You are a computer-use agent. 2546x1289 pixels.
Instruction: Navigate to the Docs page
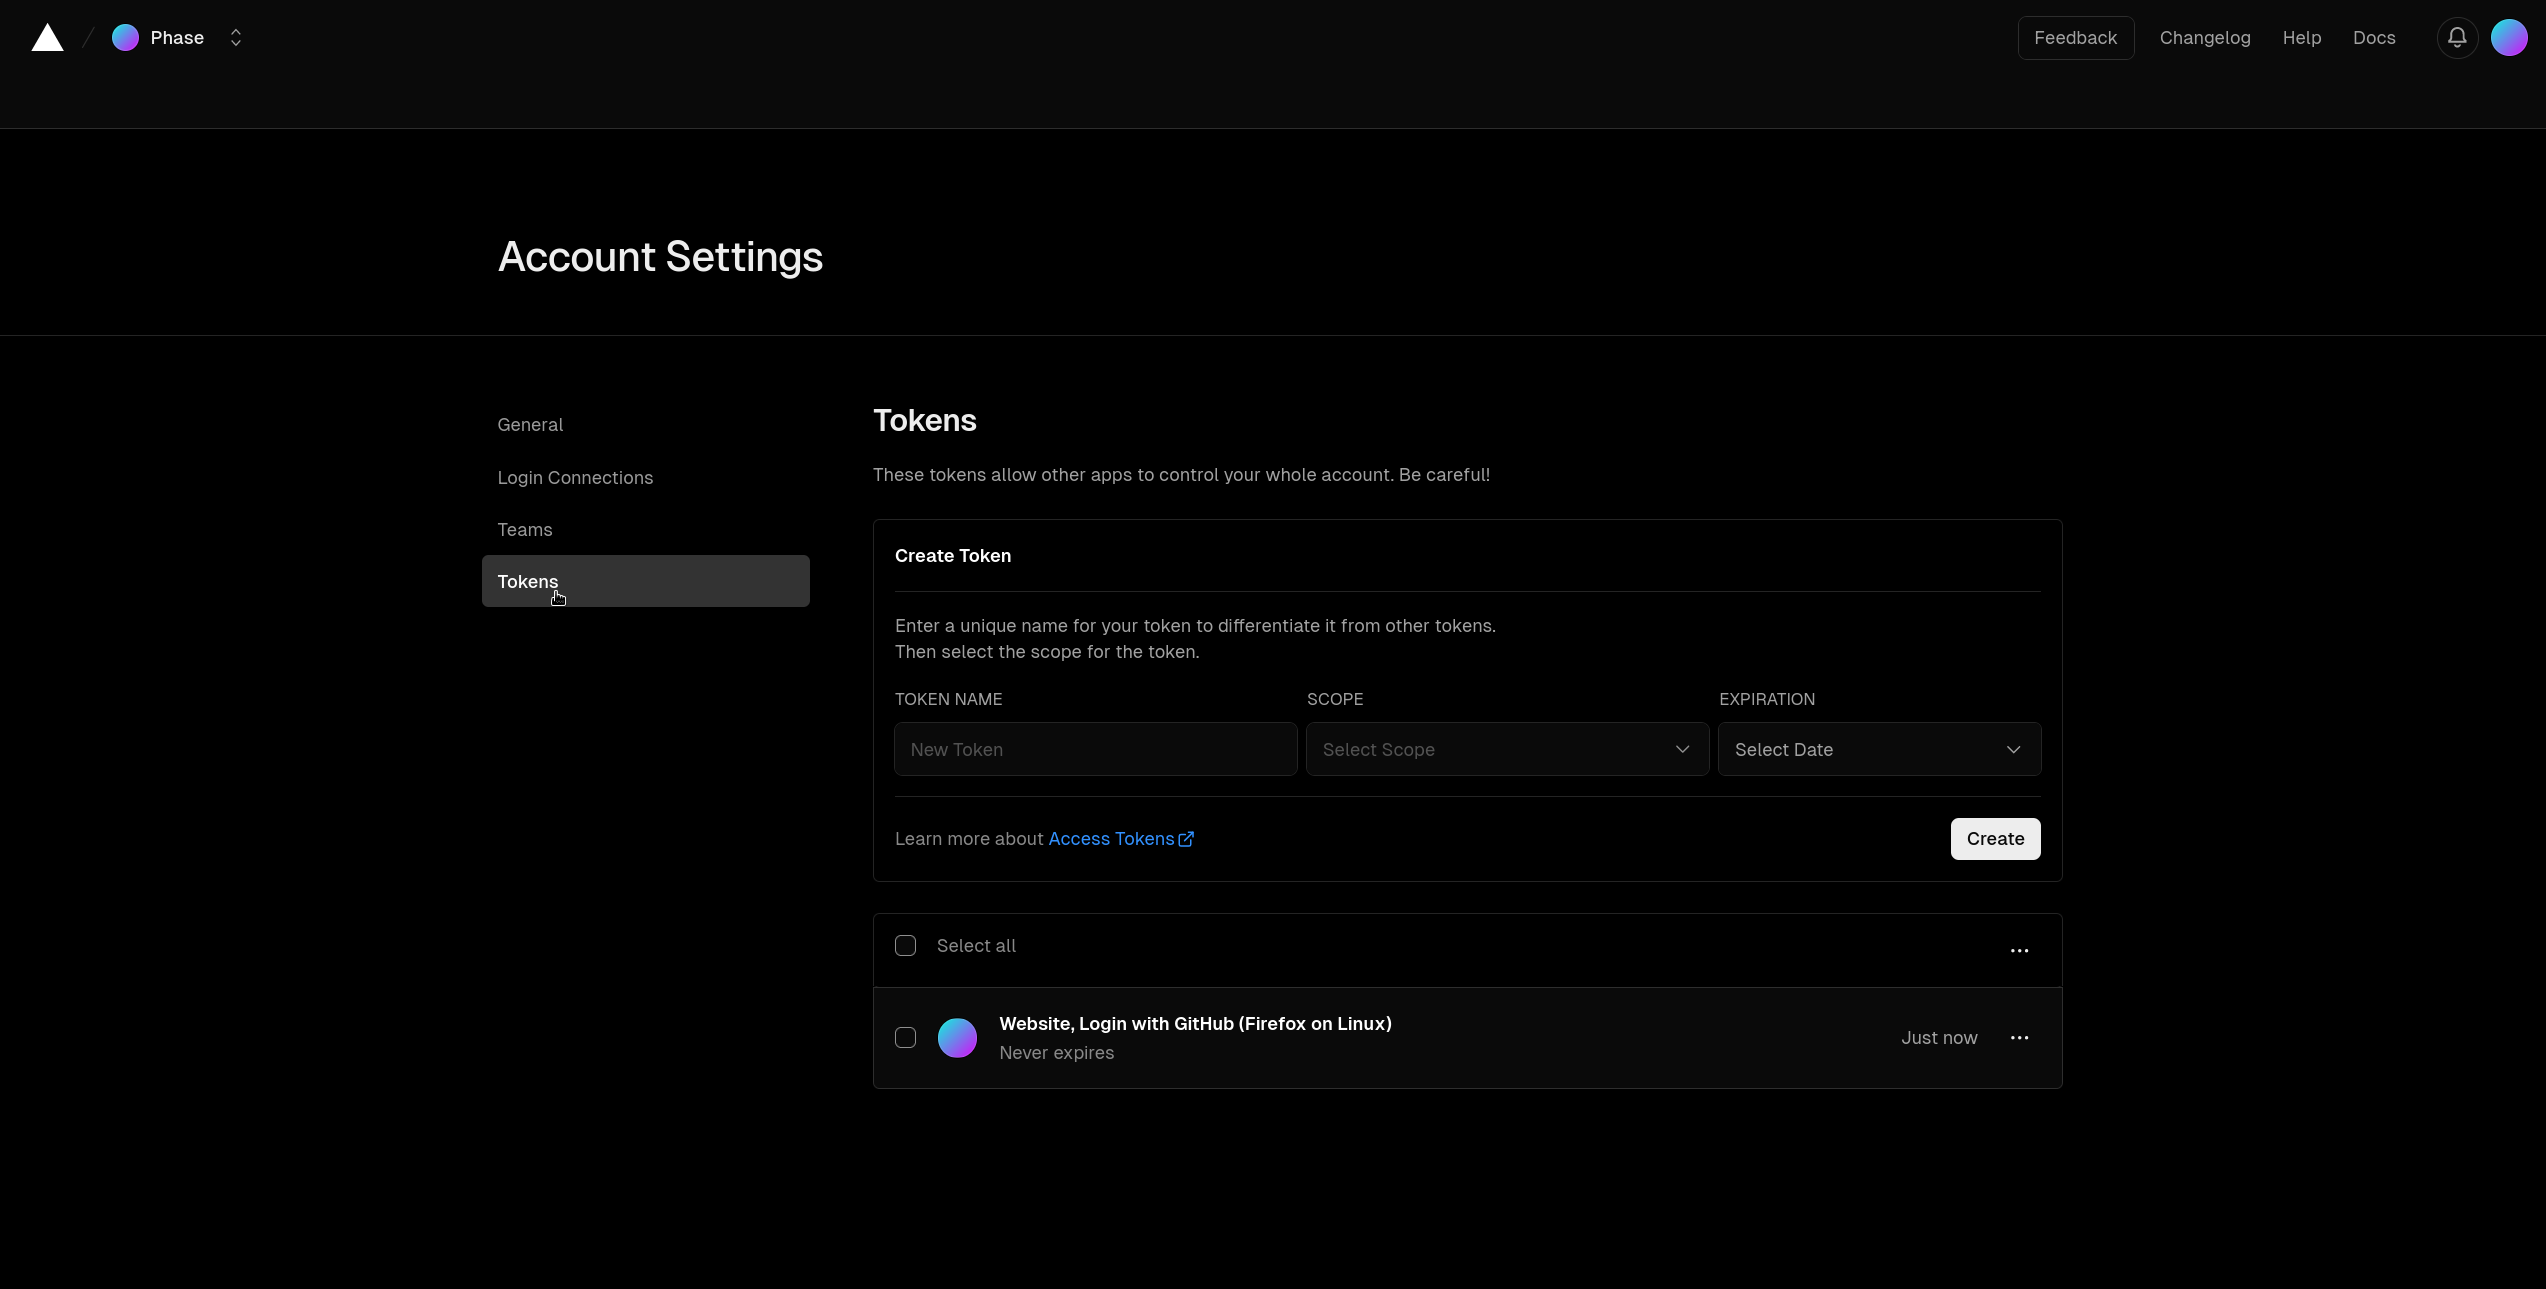(x=2374, y=37)
